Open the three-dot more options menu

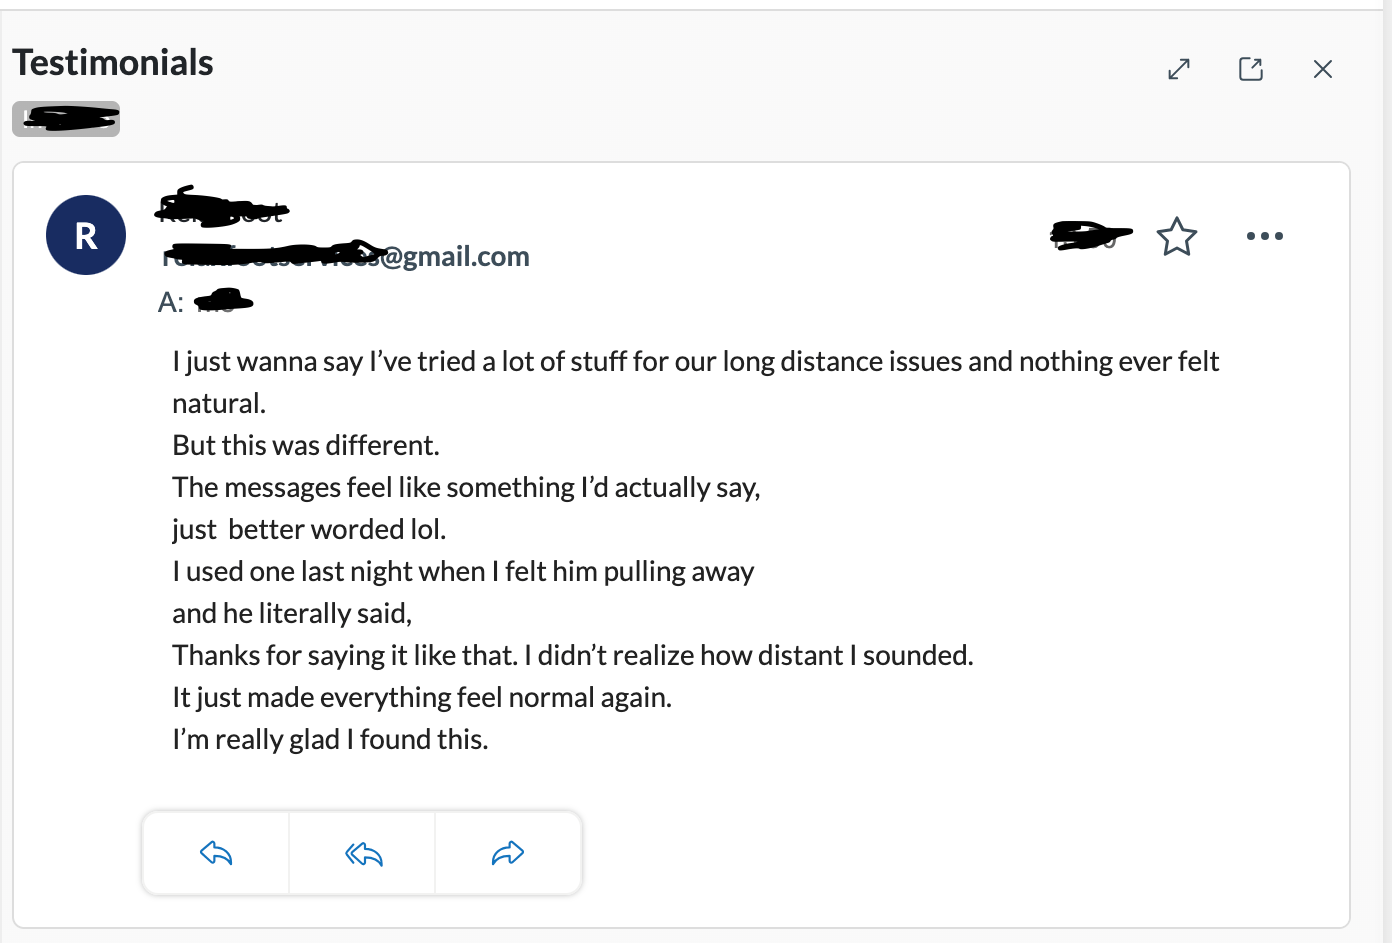(1264, 237)
